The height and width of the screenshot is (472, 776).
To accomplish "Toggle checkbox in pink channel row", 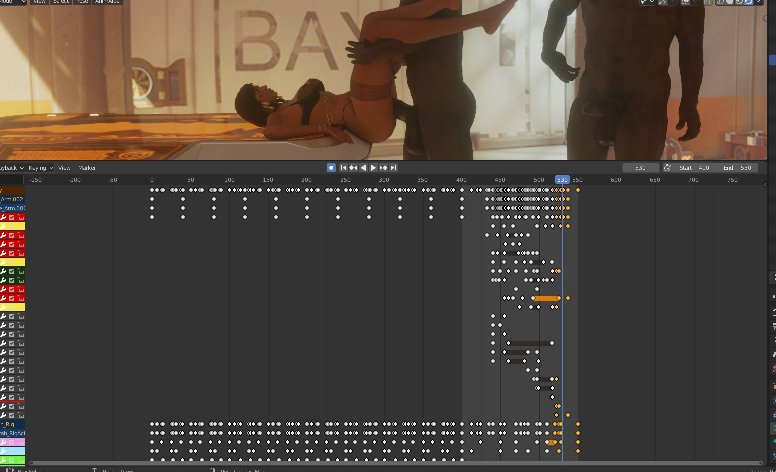I will coord(12,442).
